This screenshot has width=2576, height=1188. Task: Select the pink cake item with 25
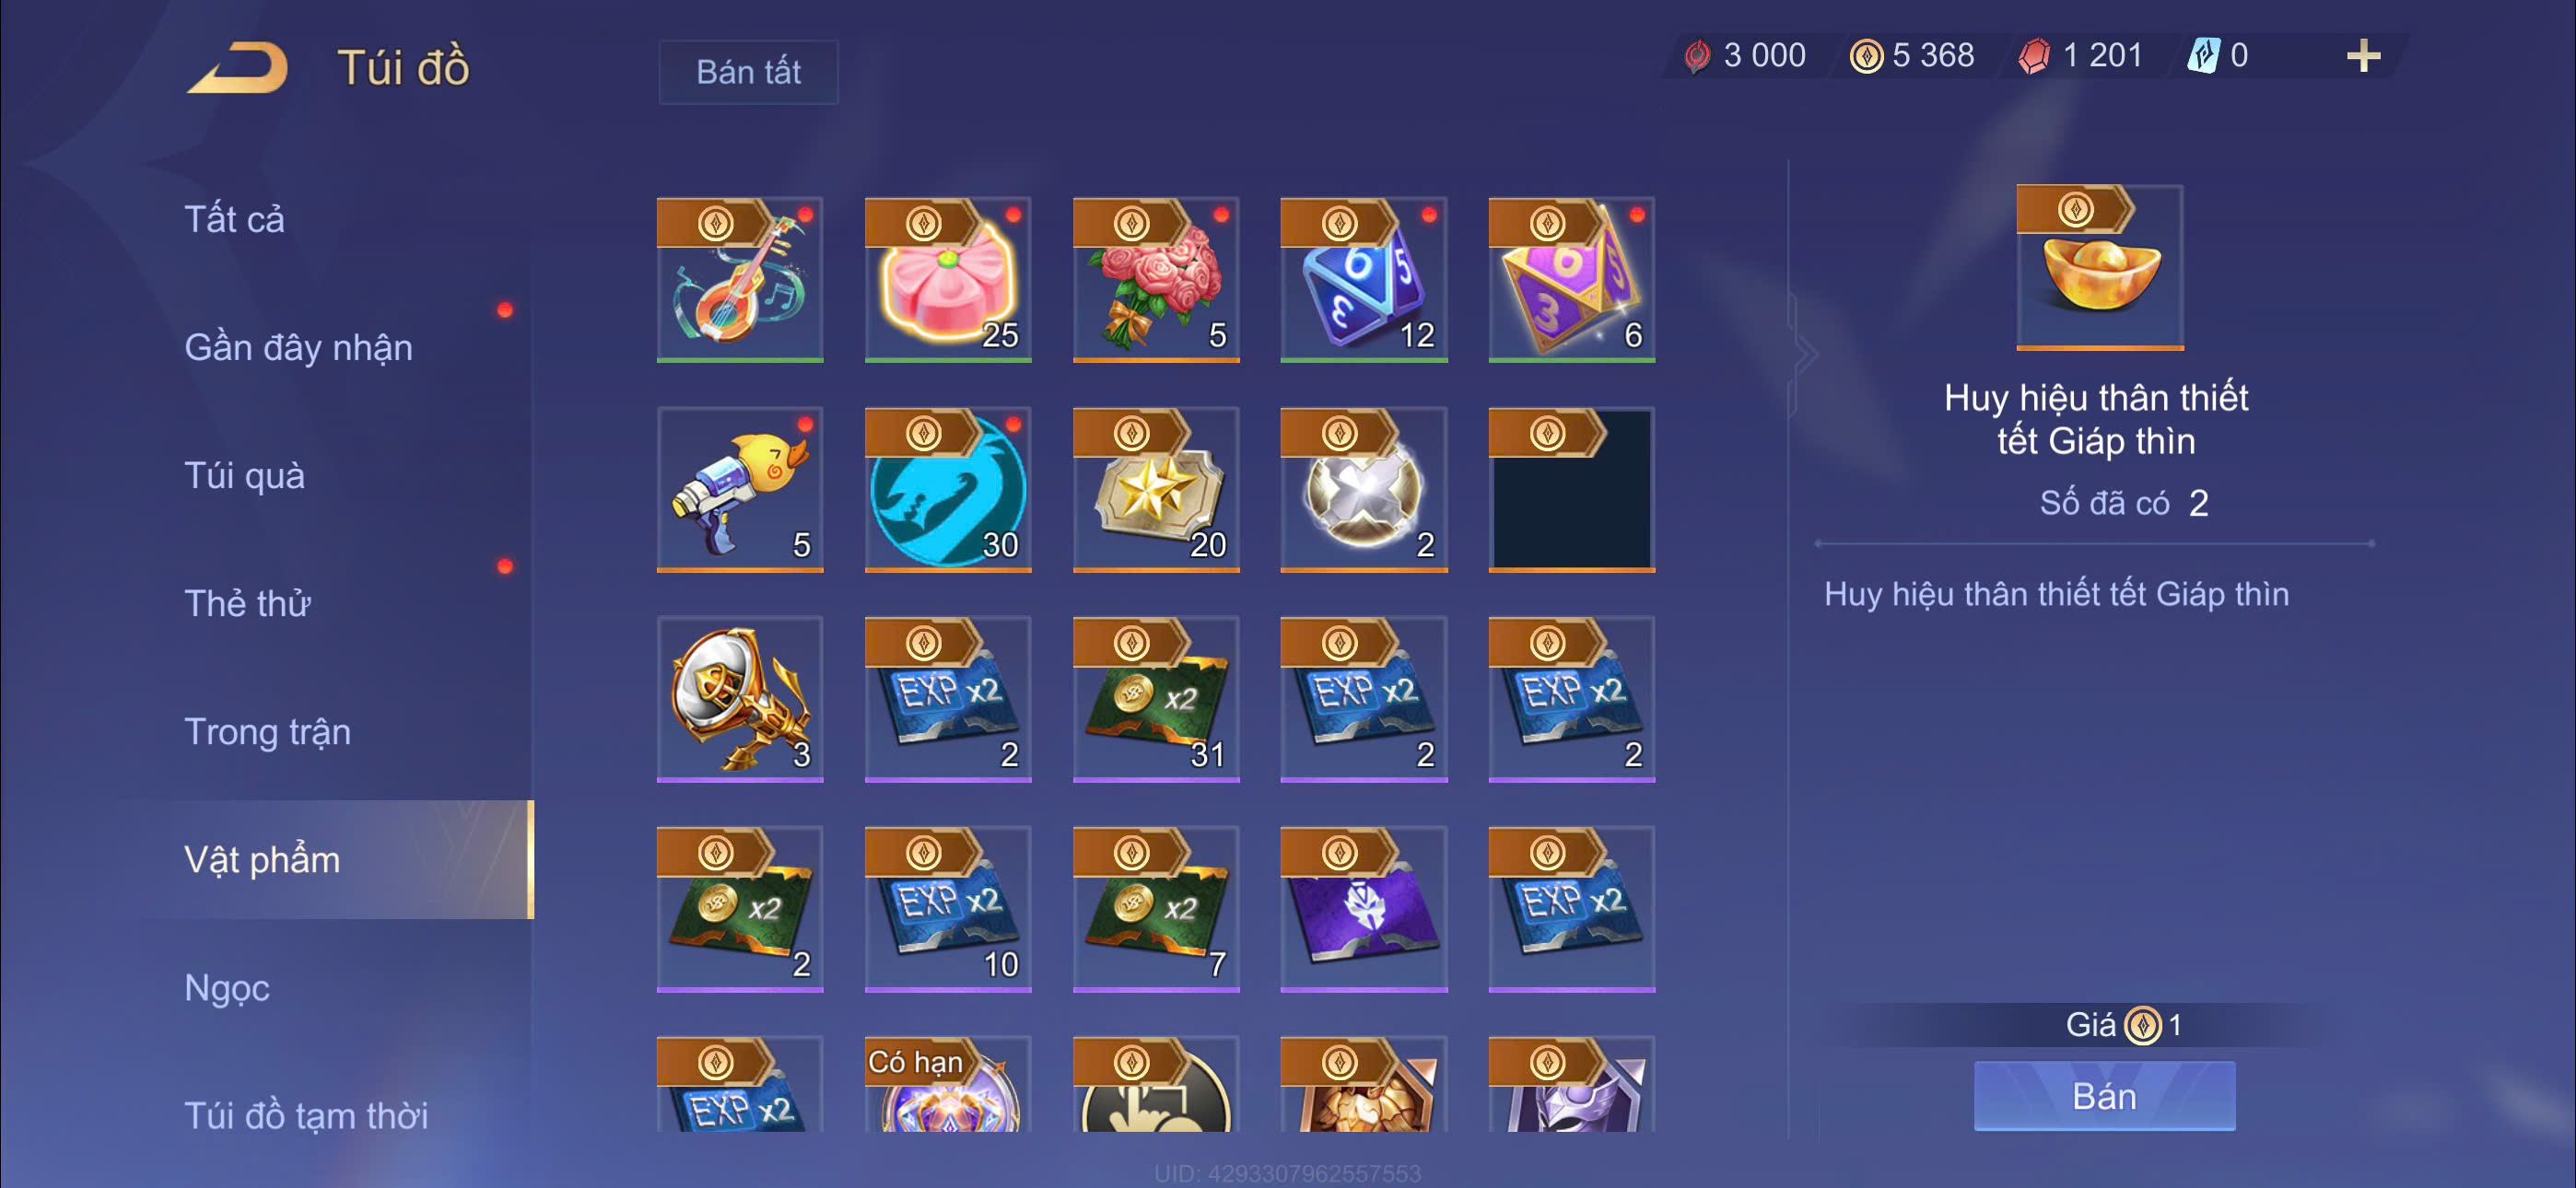tap(947, 279)
